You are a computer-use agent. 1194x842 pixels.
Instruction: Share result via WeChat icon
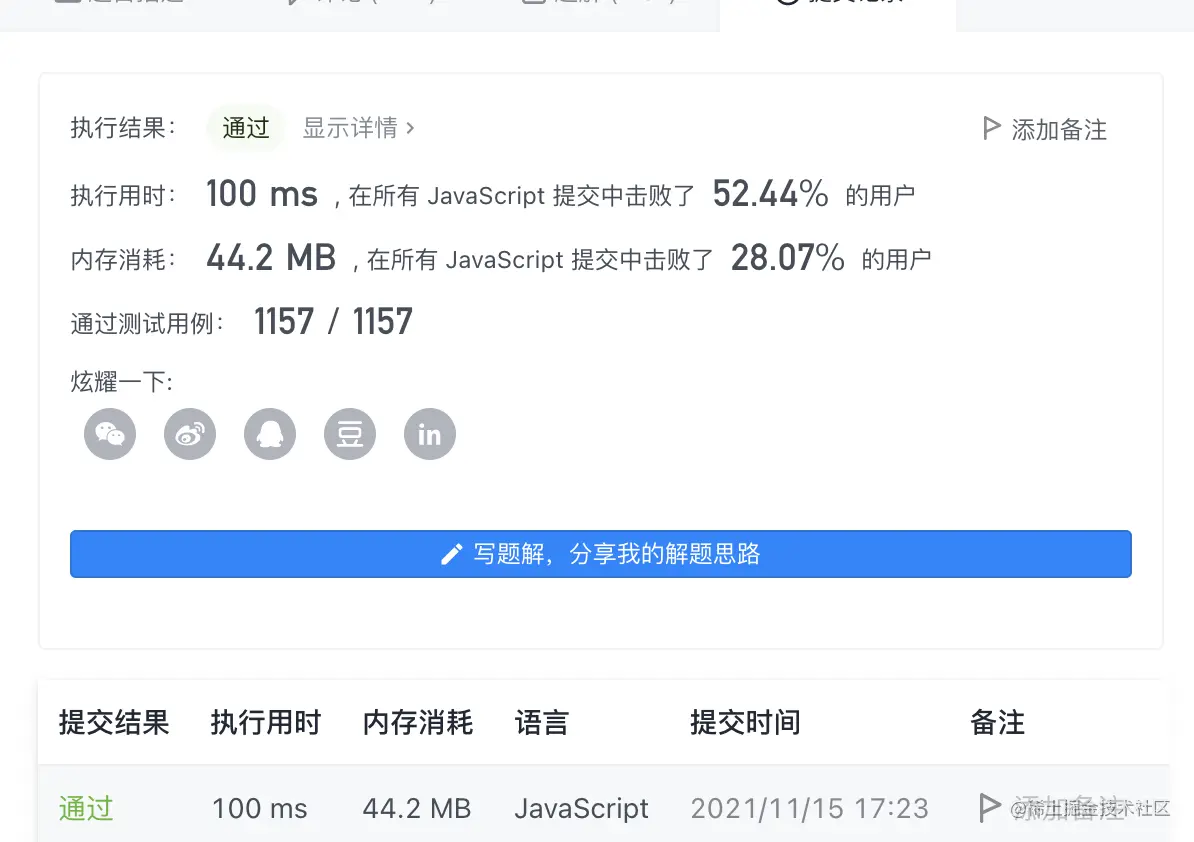(110, 434)
